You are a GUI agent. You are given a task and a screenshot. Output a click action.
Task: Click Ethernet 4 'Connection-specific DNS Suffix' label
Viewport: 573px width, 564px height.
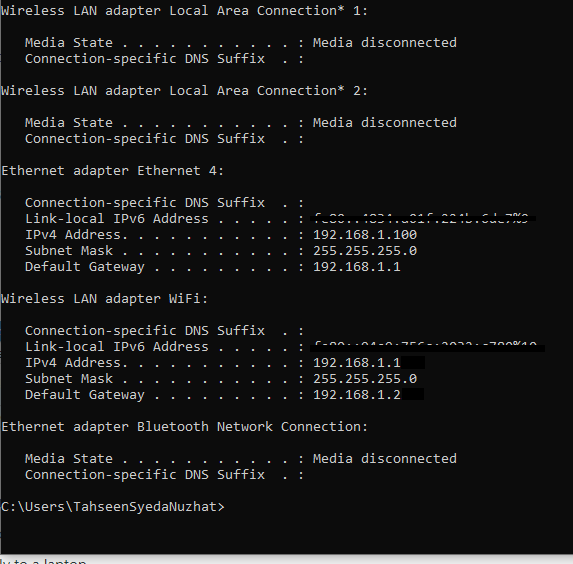[145, 203]
